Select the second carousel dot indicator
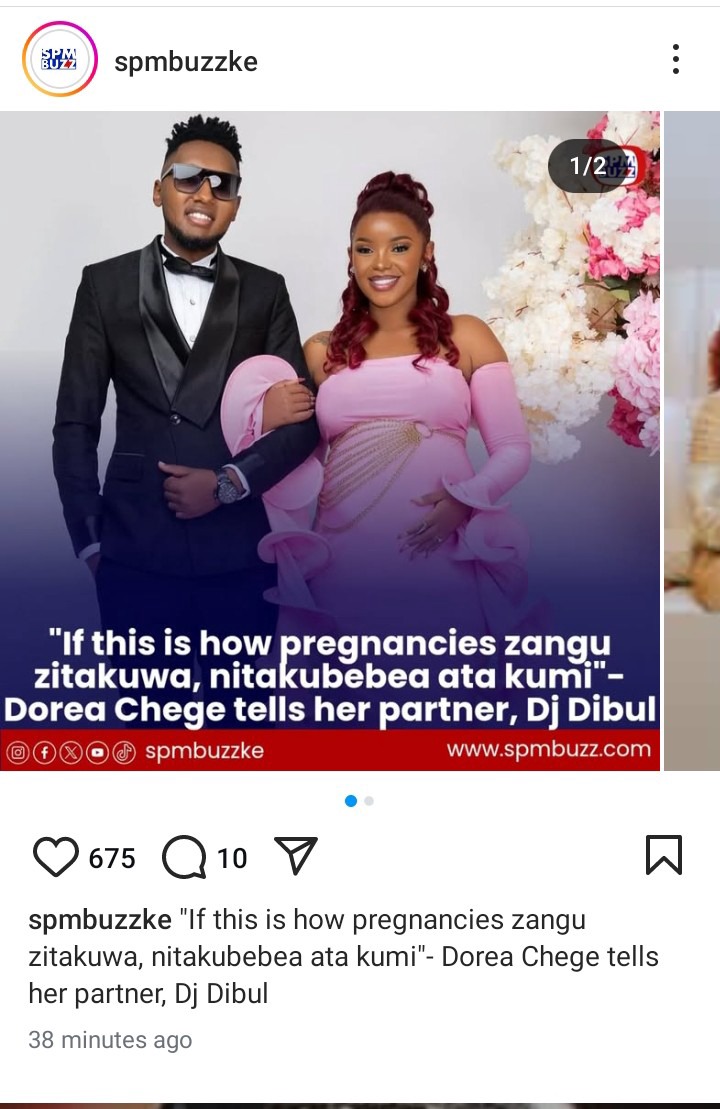720x1109 pixels. [369, 801]
